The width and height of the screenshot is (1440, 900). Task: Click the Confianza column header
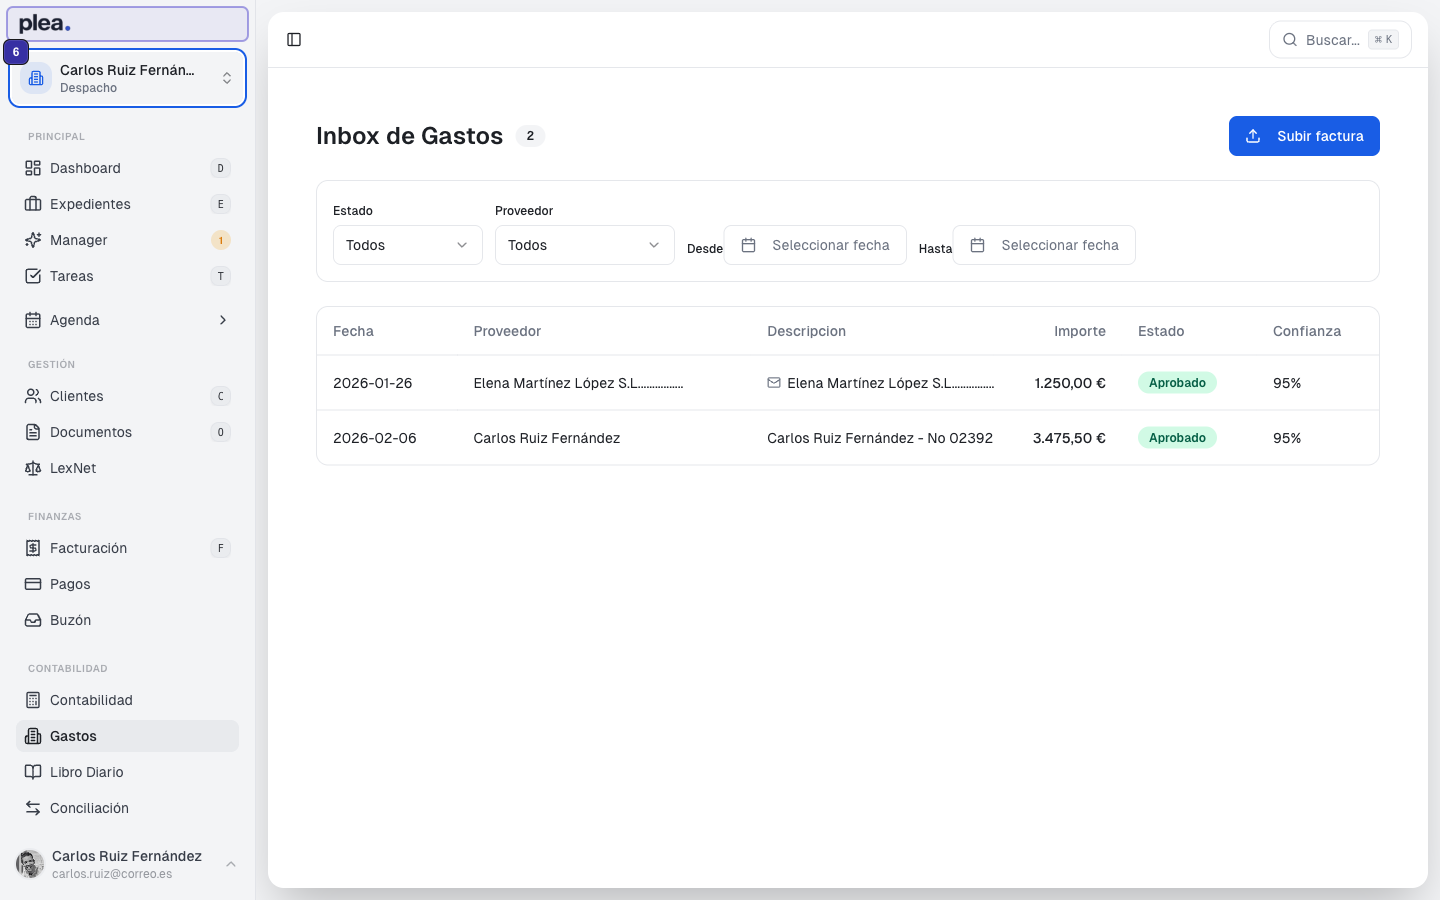(1307, 331)
